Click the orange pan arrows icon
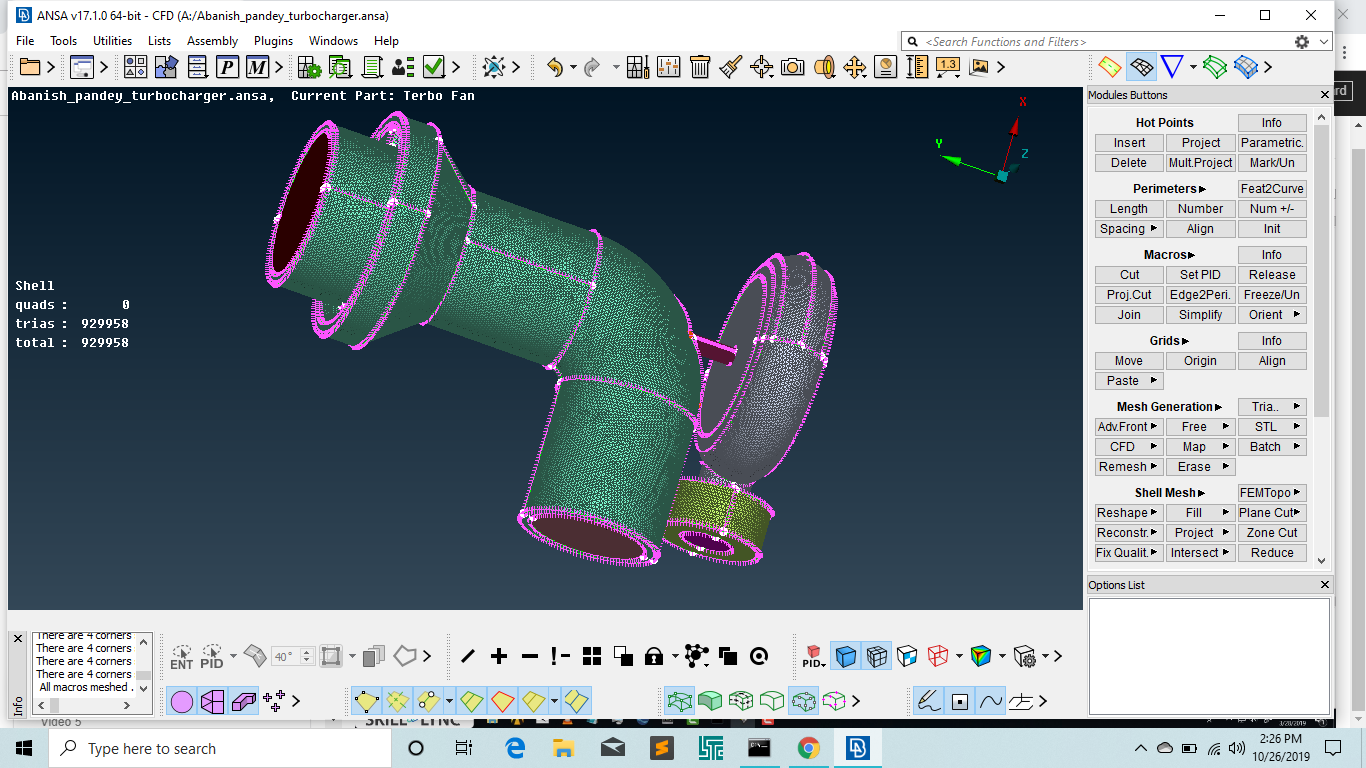Viewport: 1366px width, 768px height. pyautogui.click(x=856, y=67)
